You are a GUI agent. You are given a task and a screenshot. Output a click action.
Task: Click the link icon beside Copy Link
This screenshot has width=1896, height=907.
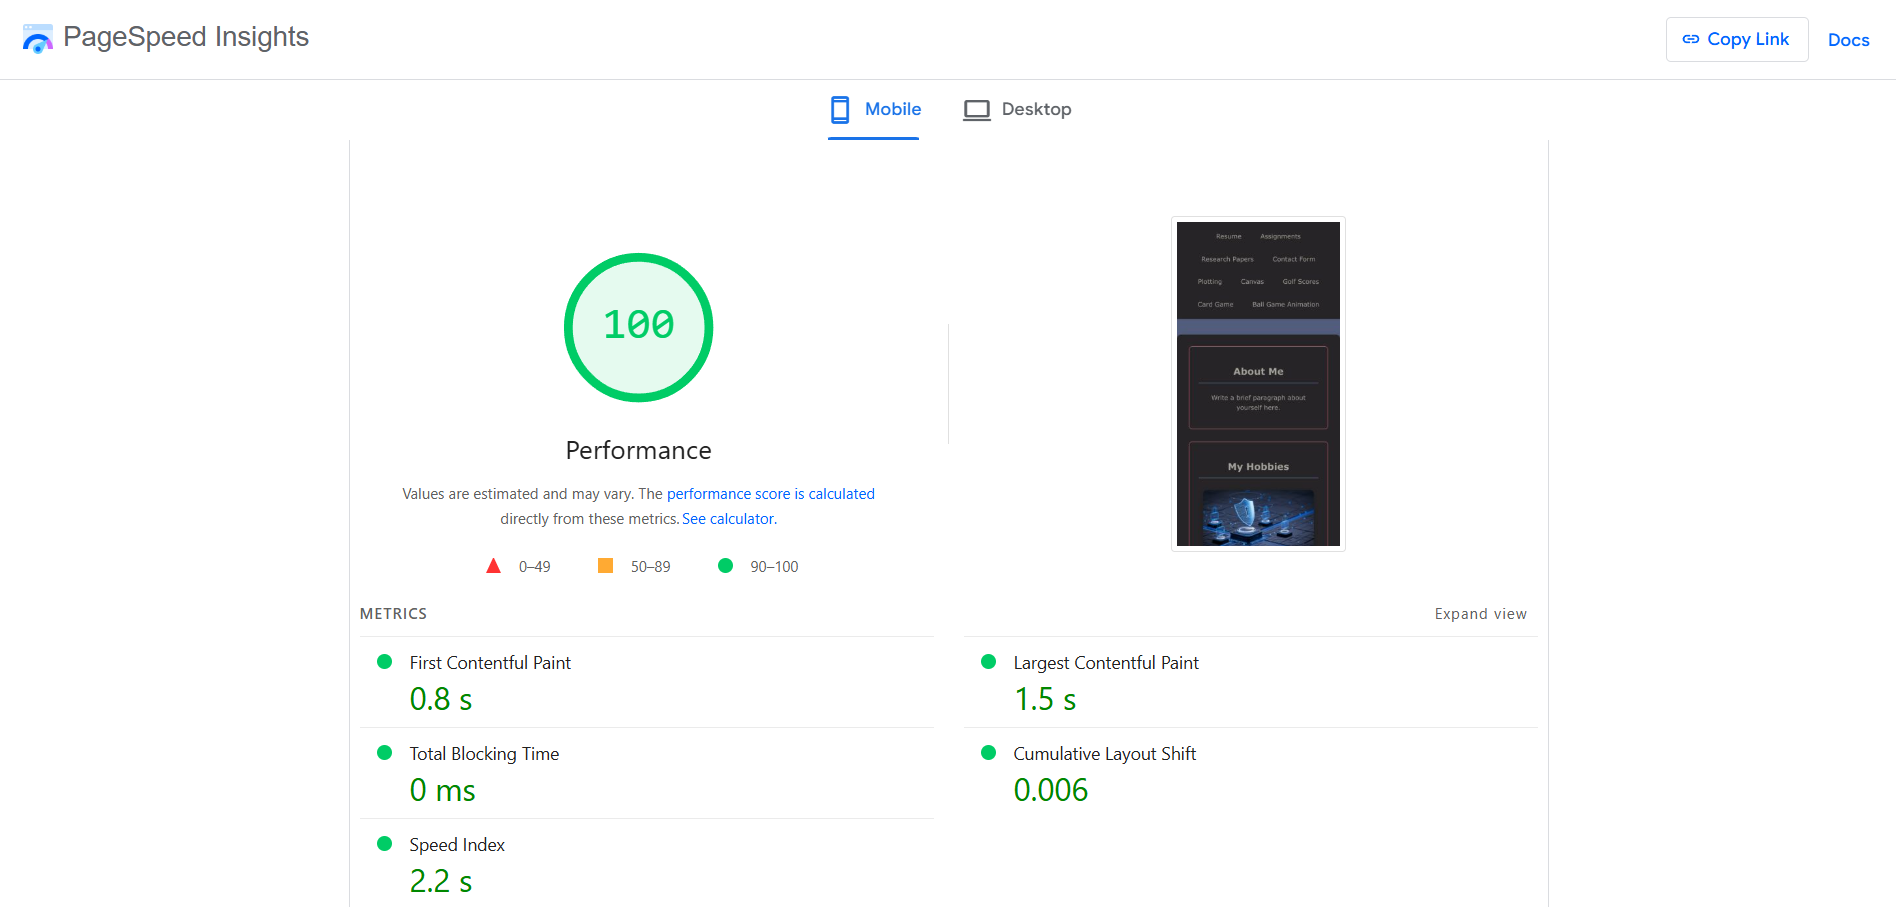point(1691,39)
